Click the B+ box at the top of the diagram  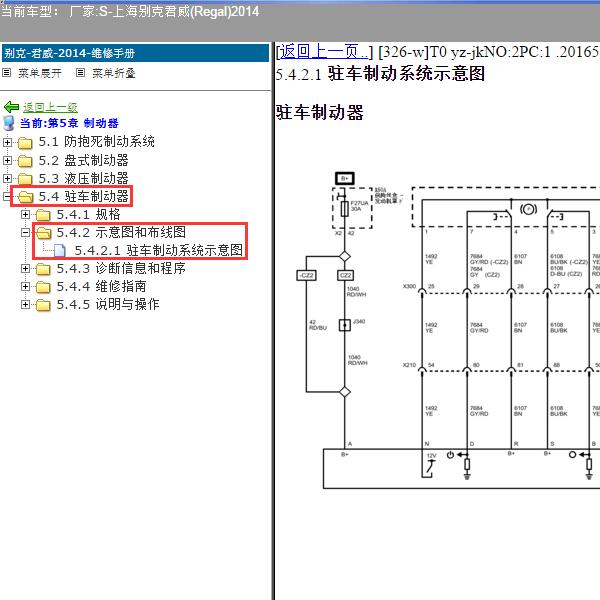[x=345, y=178]
